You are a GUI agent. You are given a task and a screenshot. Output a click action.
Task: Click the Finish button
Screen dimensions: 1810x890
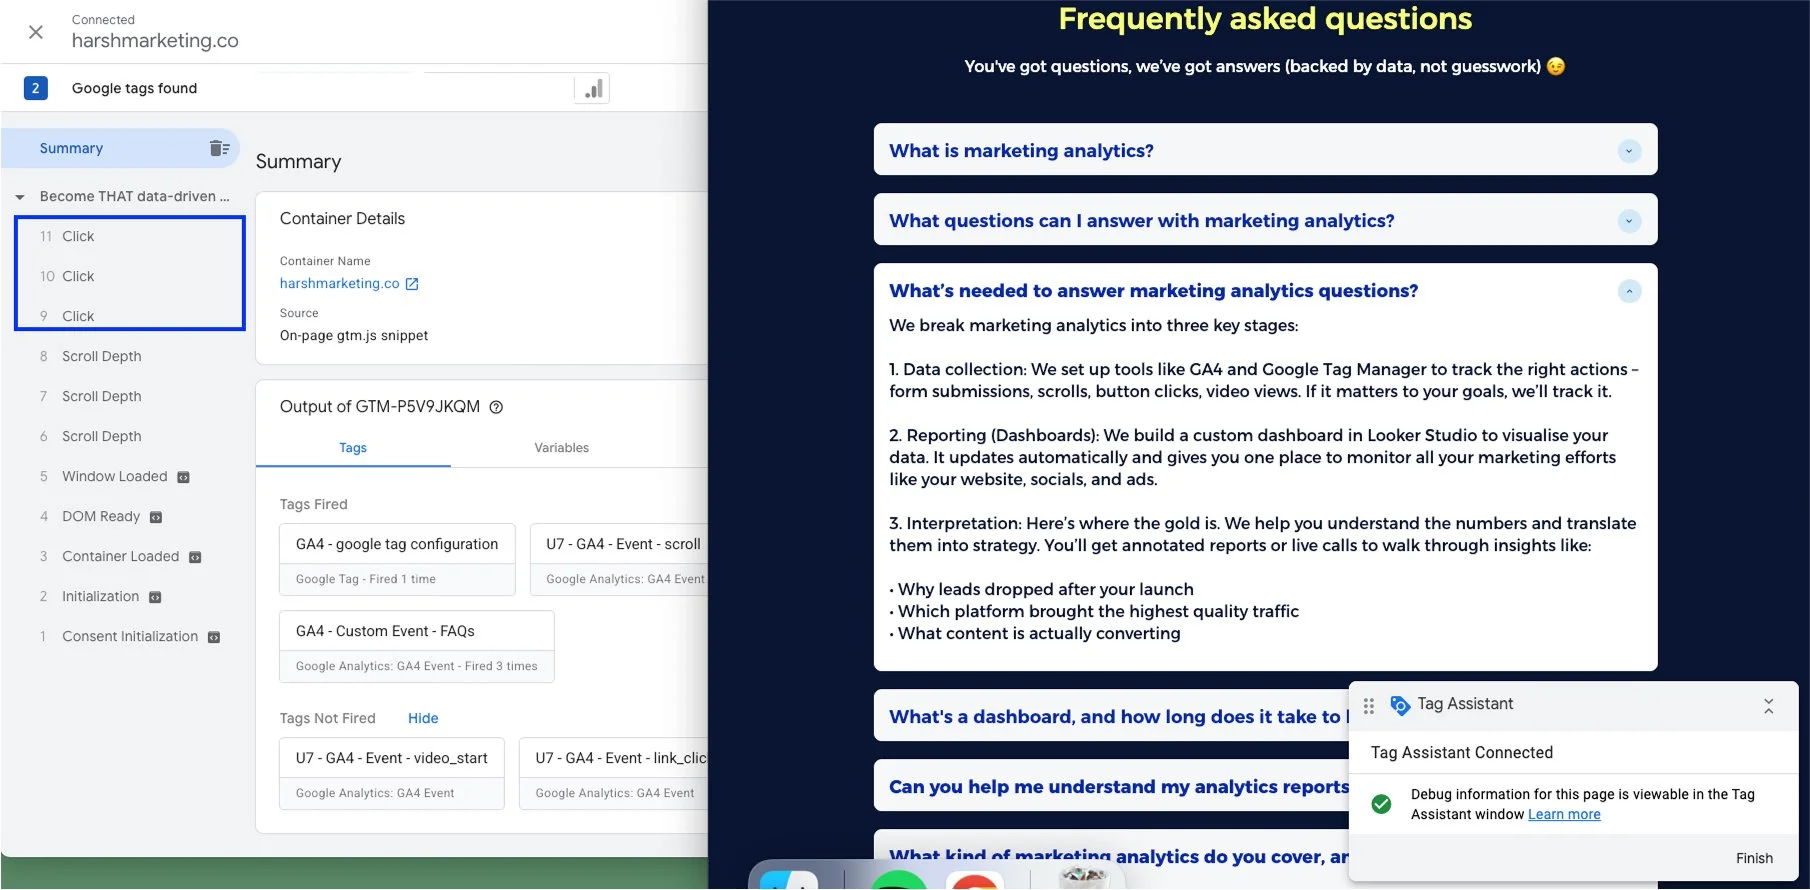1754,858
